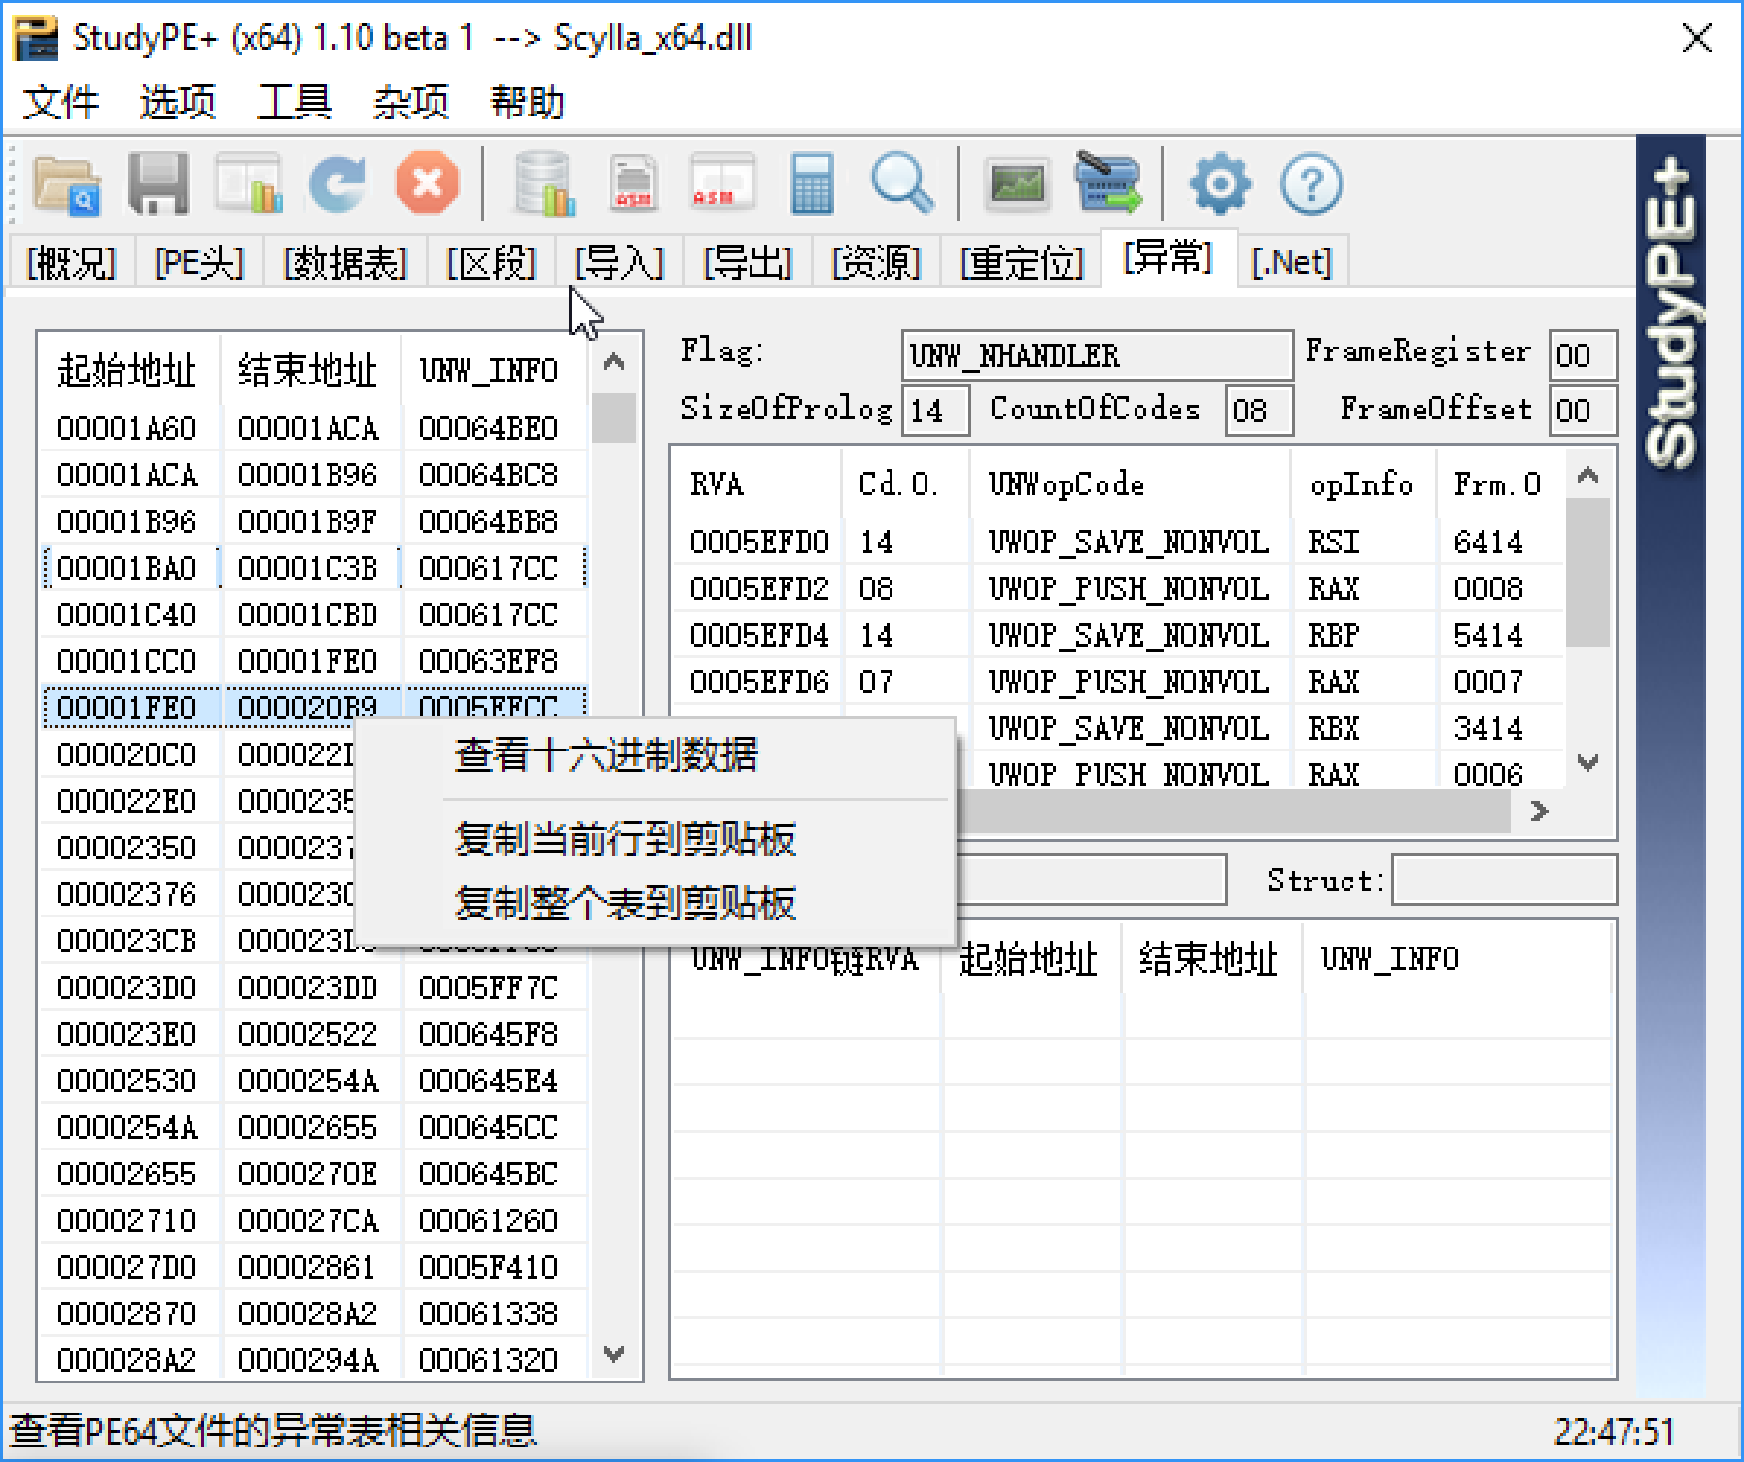This screenshot has height=1462, width=1744.
Task: Switch to the [PE头] tab
Action: pyautogui.click(x=199, y=262)
